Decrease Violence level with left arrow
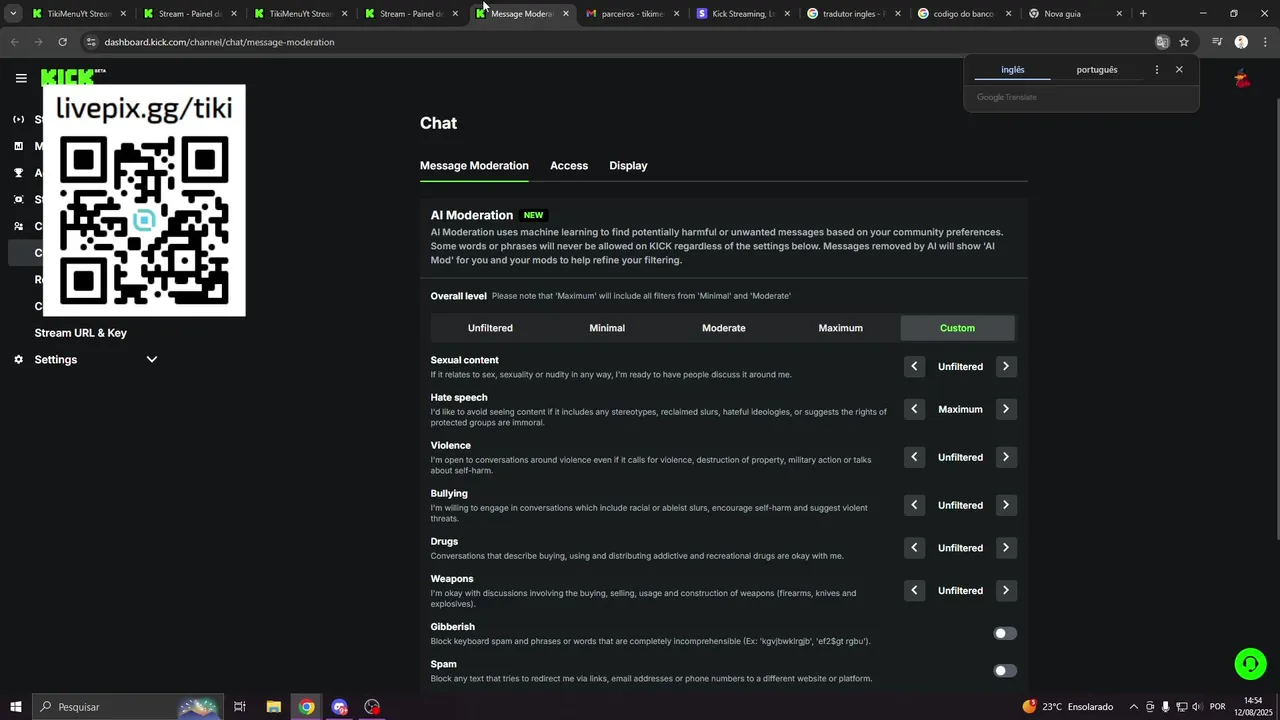Screen dimensions: 1280x720 click(x=914, y=457)
